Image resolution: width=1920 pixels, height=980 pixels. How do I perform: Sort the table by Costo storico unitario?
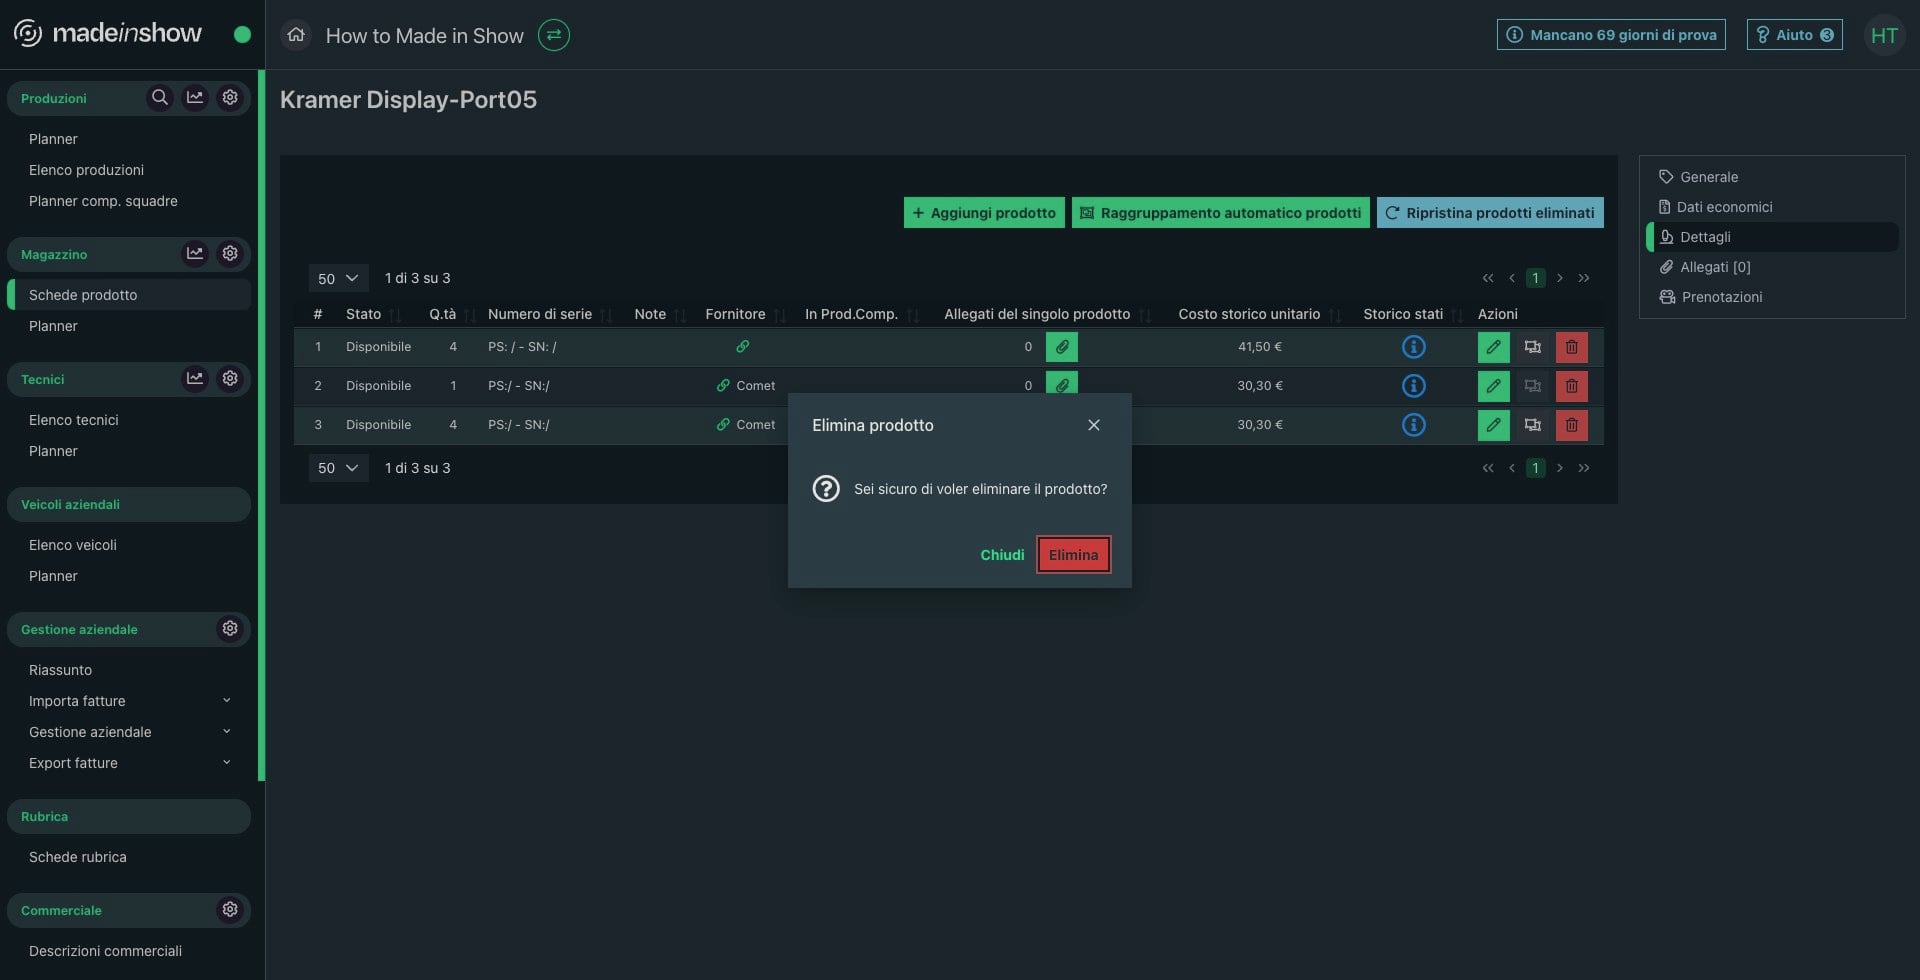(1259, 314)
